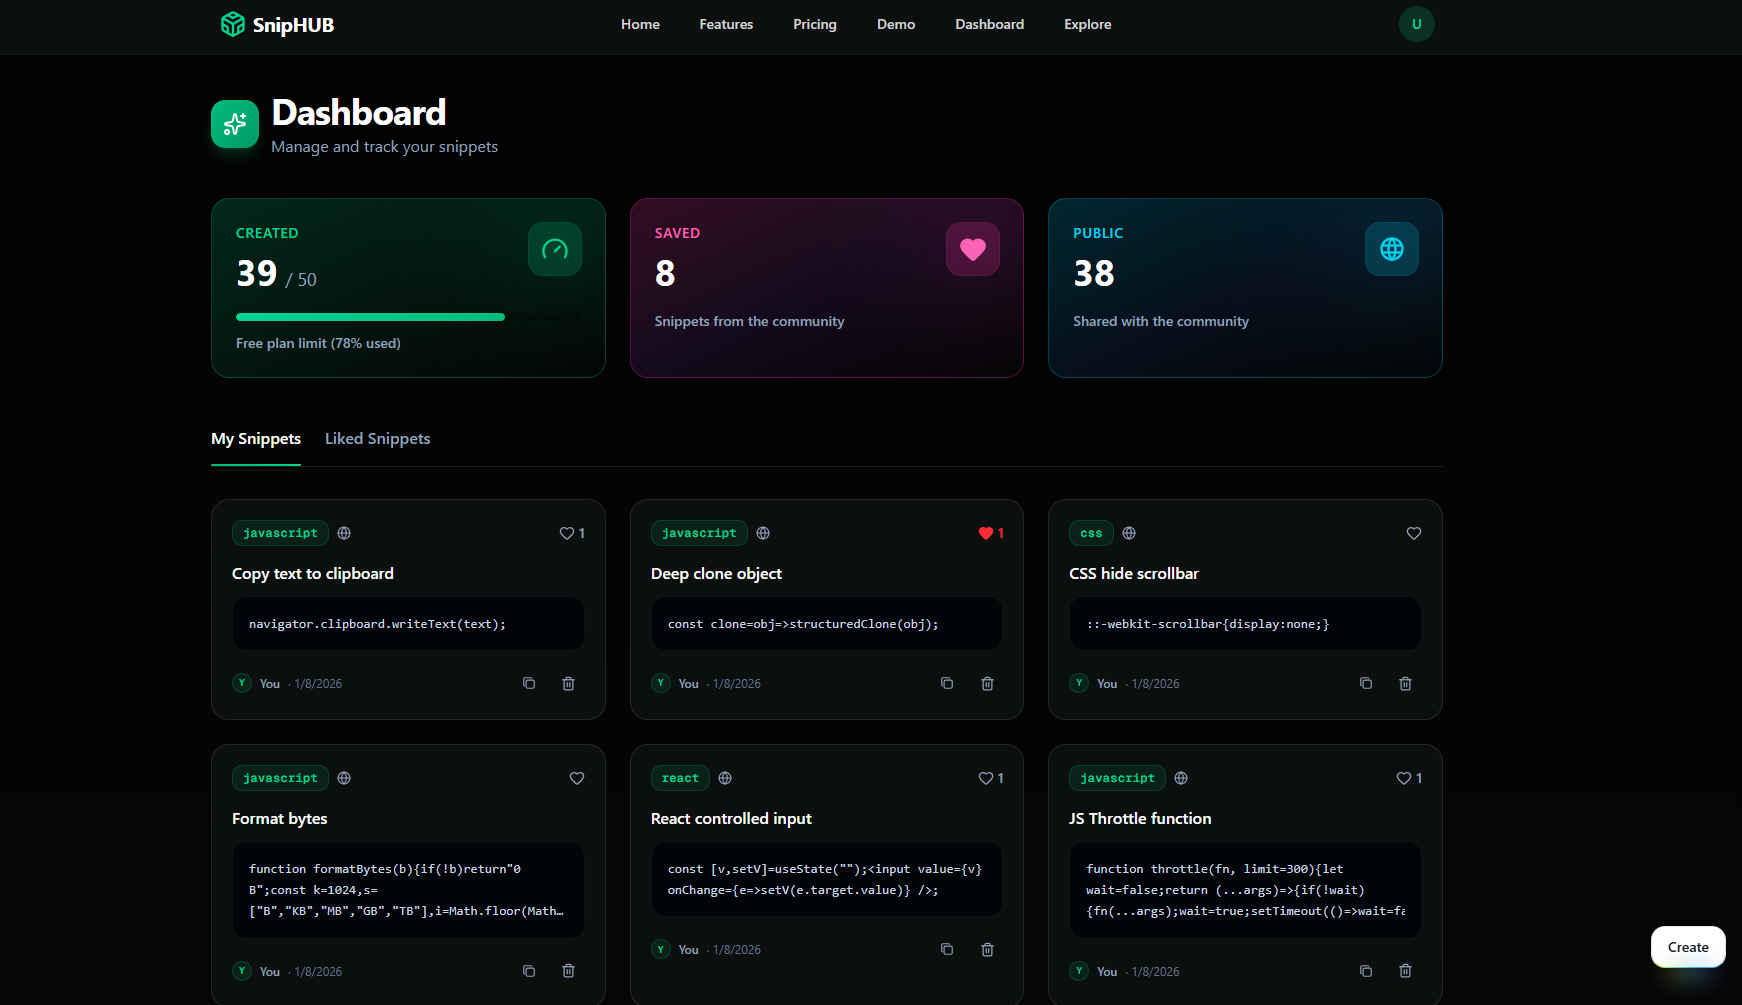Click the globe icon next to the css badge
The width and height of the screenshot is (1742, 1005).
click(1128, 533)
